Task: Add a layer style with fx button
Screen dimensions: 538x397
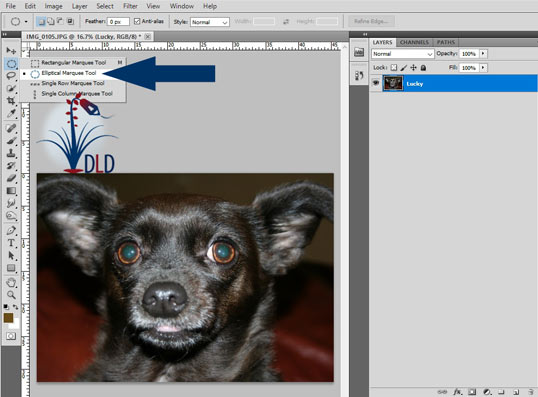Action: point(457,392)
